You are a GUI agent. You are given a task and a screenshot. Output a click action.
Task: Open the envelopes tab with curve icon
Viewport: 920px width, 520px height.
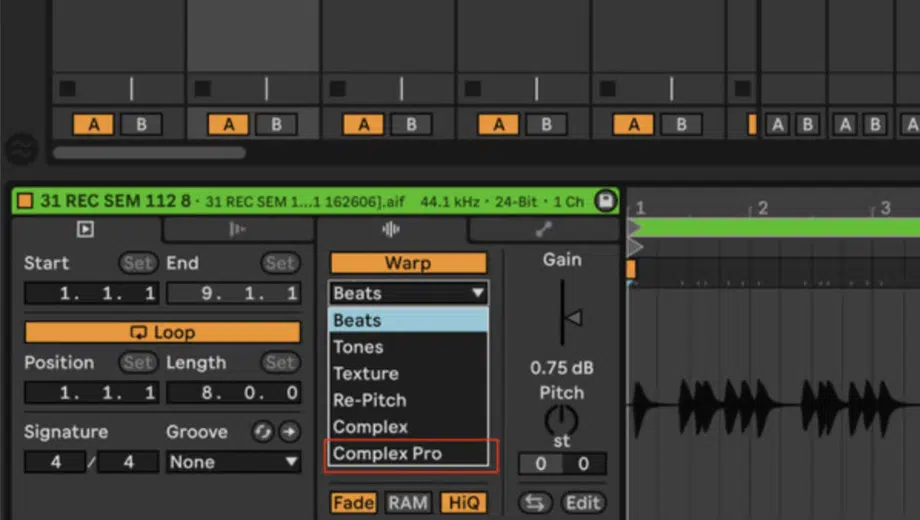544,229
